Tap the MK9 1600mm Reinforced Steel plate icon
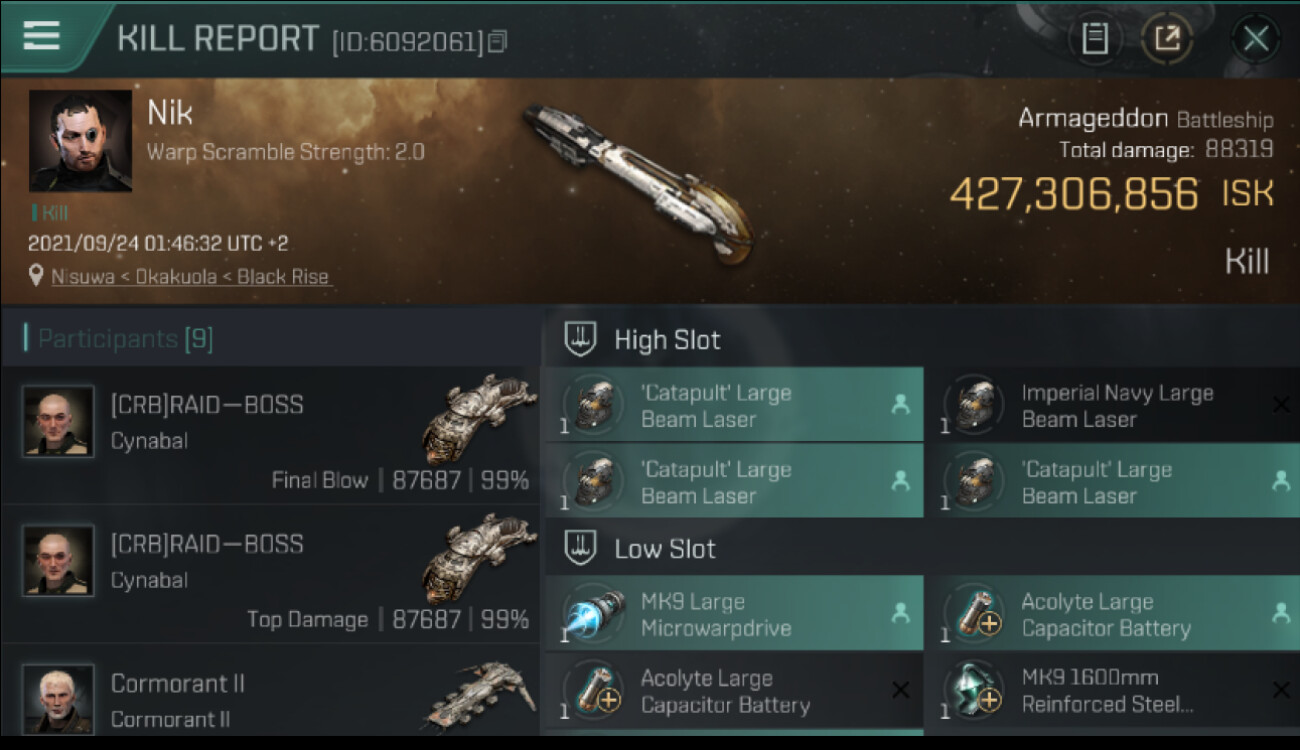Viewport: 1300px width, 750px height. coord(974,690)
